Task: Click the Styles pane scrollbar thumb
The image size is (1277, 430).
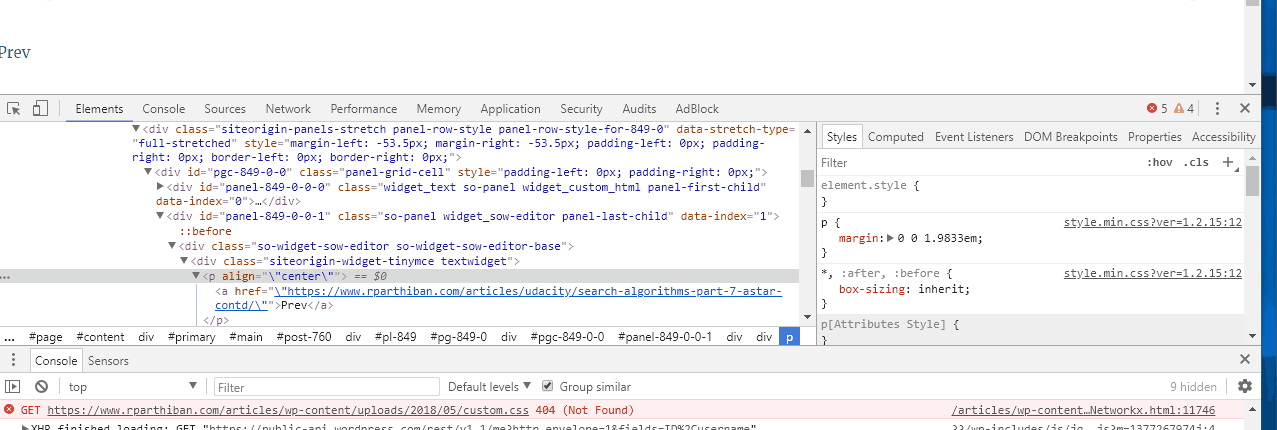Action: (1252, 182)
